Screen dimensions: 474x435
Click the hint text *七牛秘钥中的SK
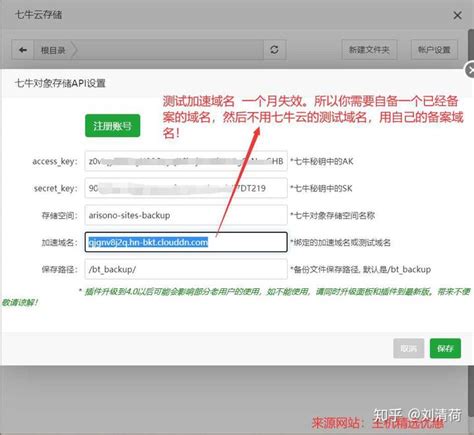pyautogui.click(x=321, y=189)
